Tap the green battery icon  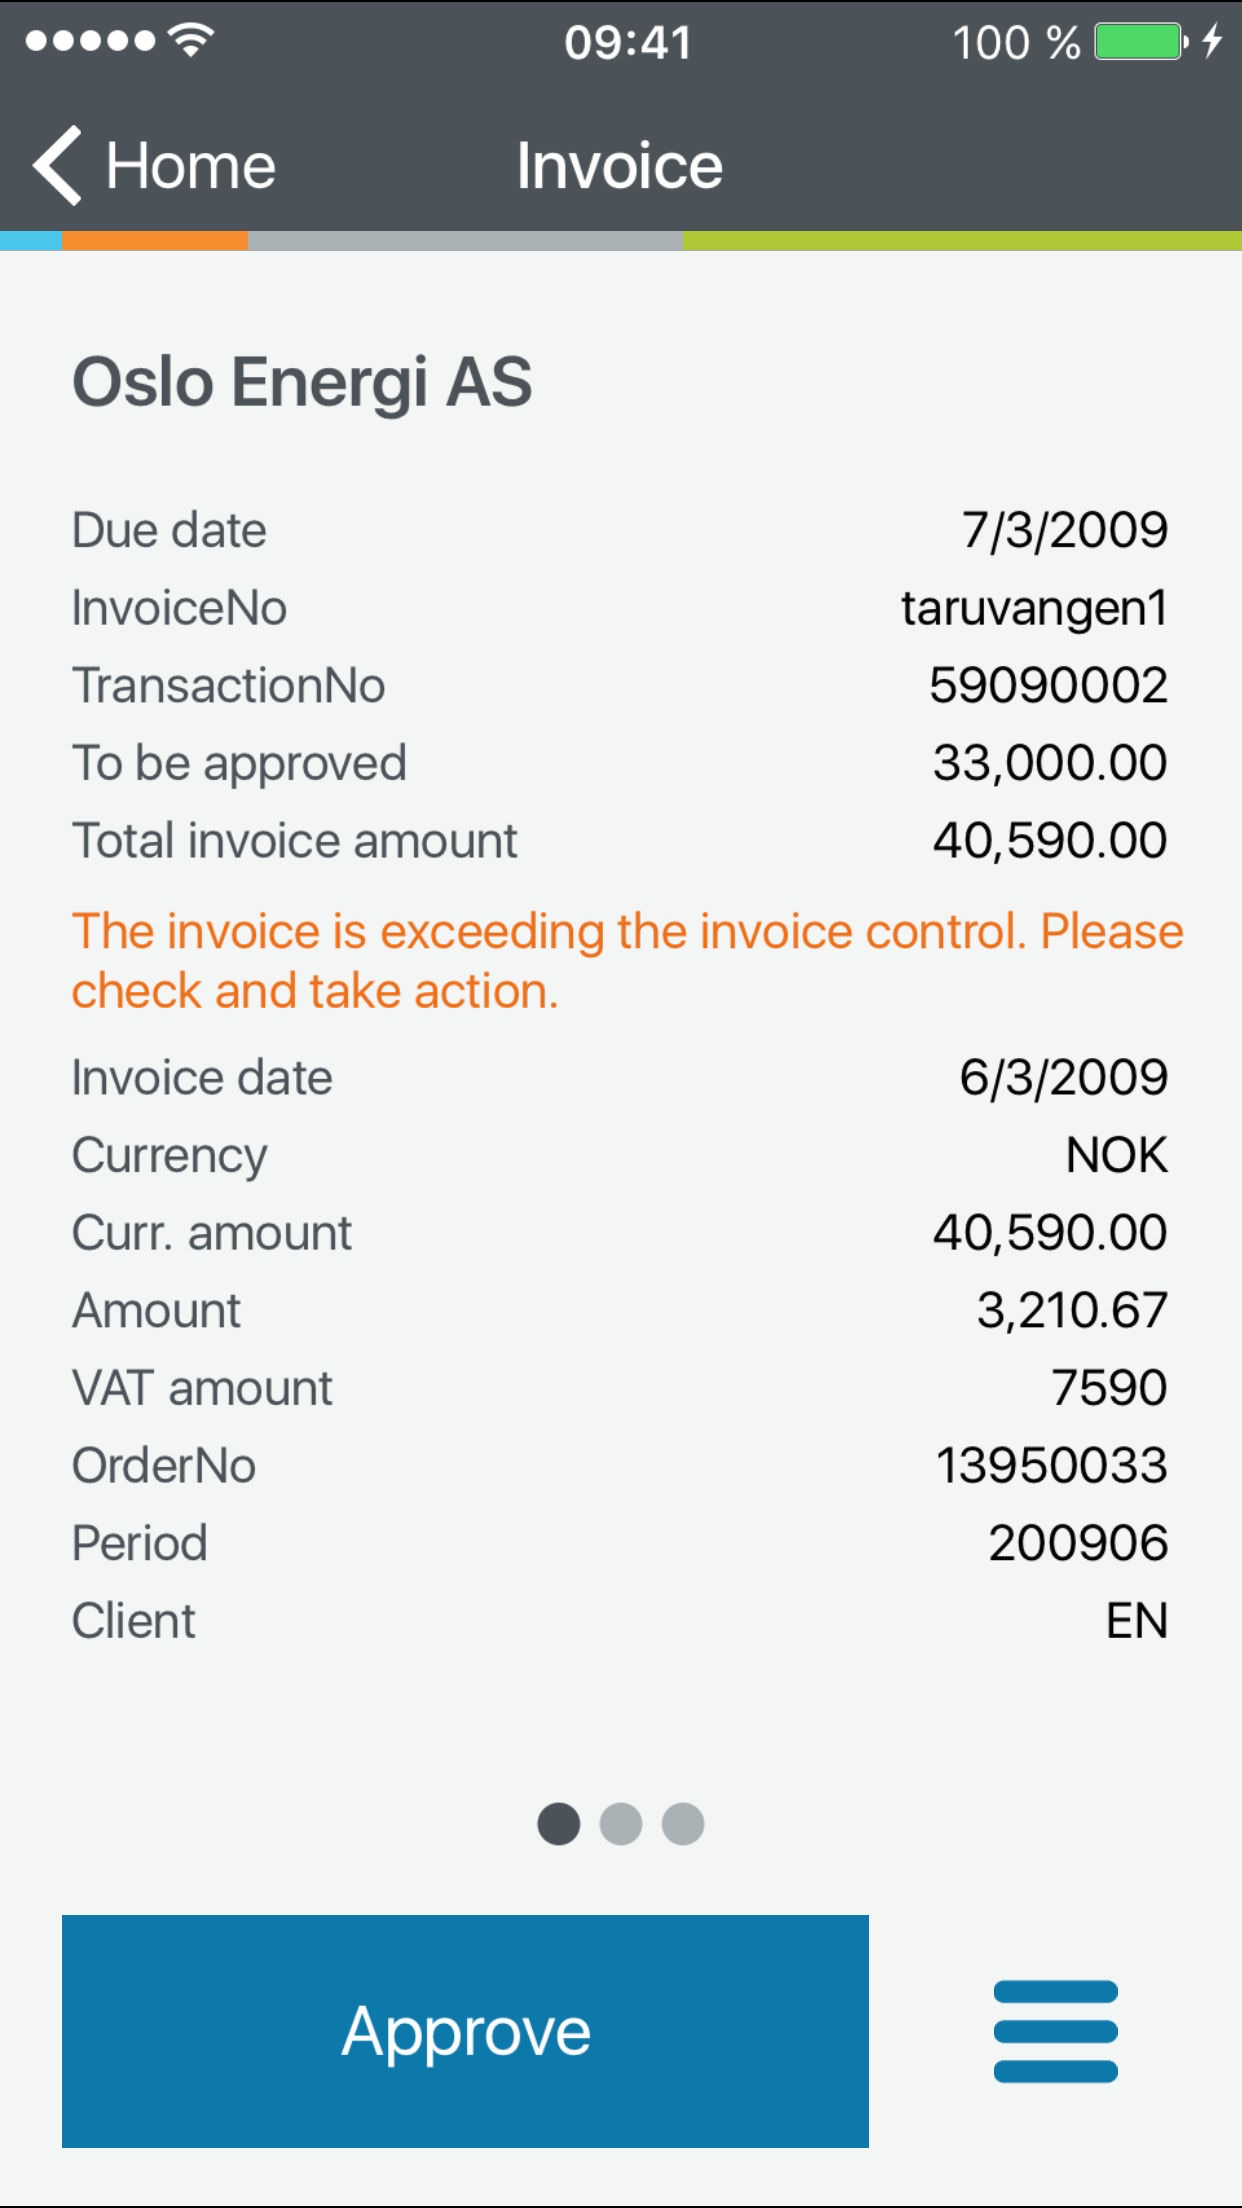pos(1139,42)
